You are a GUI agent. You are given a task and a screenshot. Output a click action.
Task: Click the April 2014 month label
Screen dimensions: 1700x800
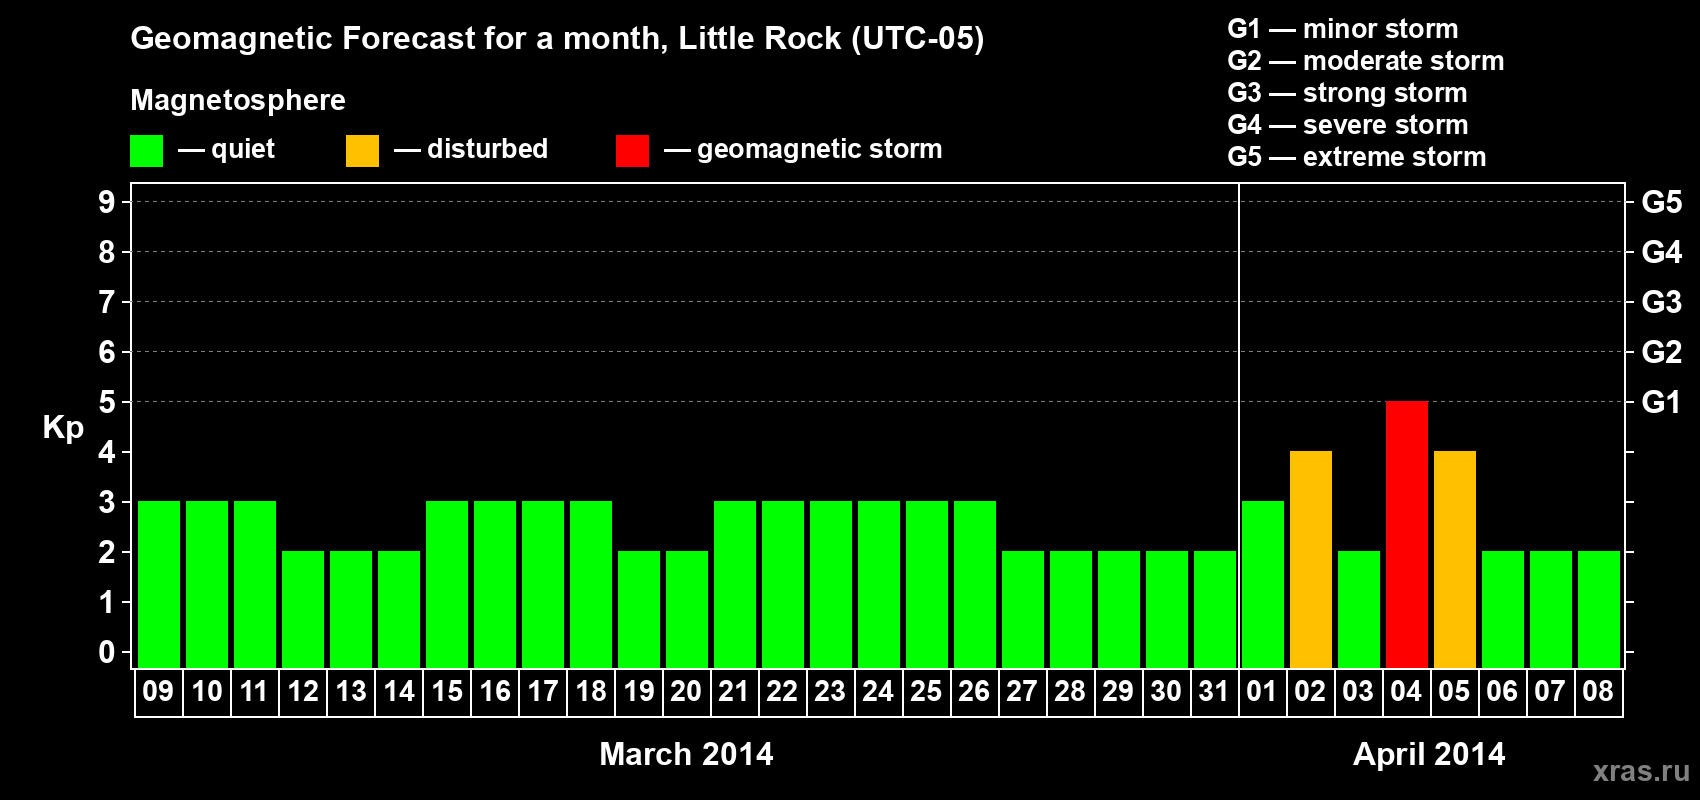coord(1429,754)
